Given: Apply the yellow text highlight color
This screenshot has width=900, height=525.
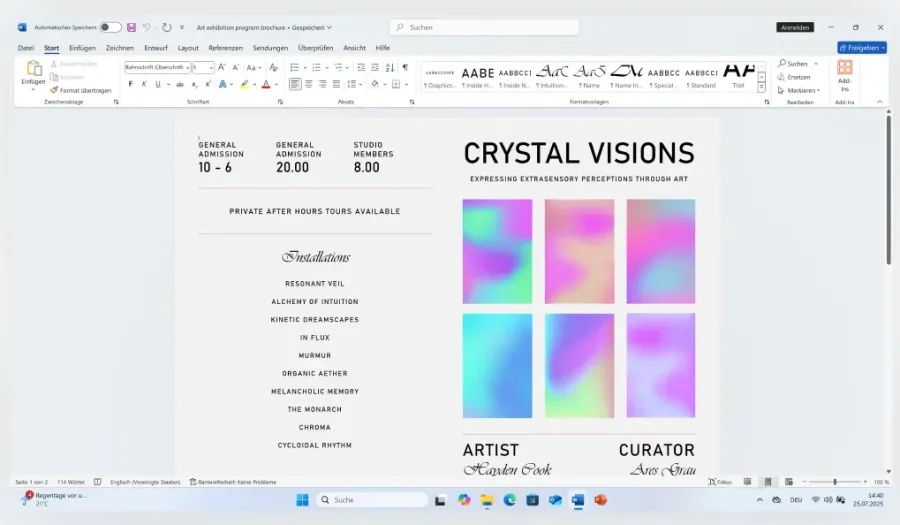Looking at the screenshot, I should pyautogui.click(x=245, y=84).
